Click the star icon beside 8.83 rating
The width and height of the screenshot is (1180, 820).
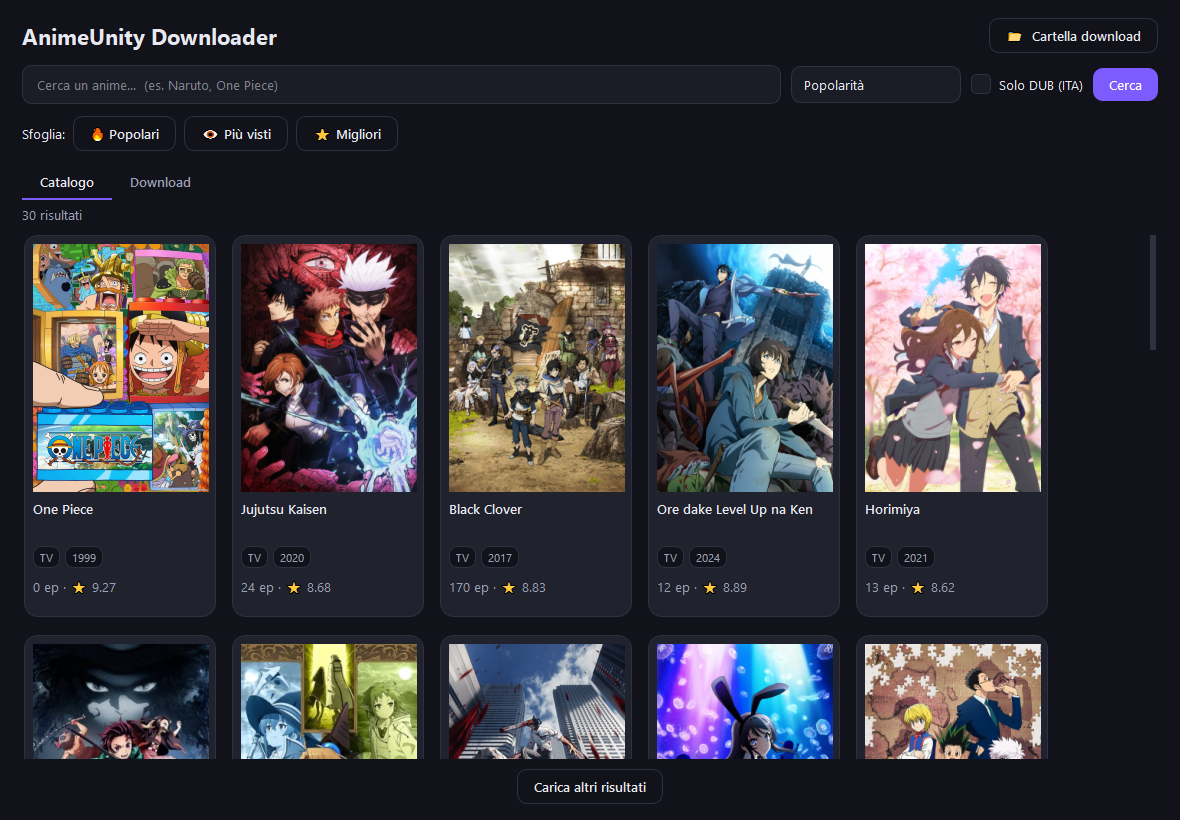509,588
